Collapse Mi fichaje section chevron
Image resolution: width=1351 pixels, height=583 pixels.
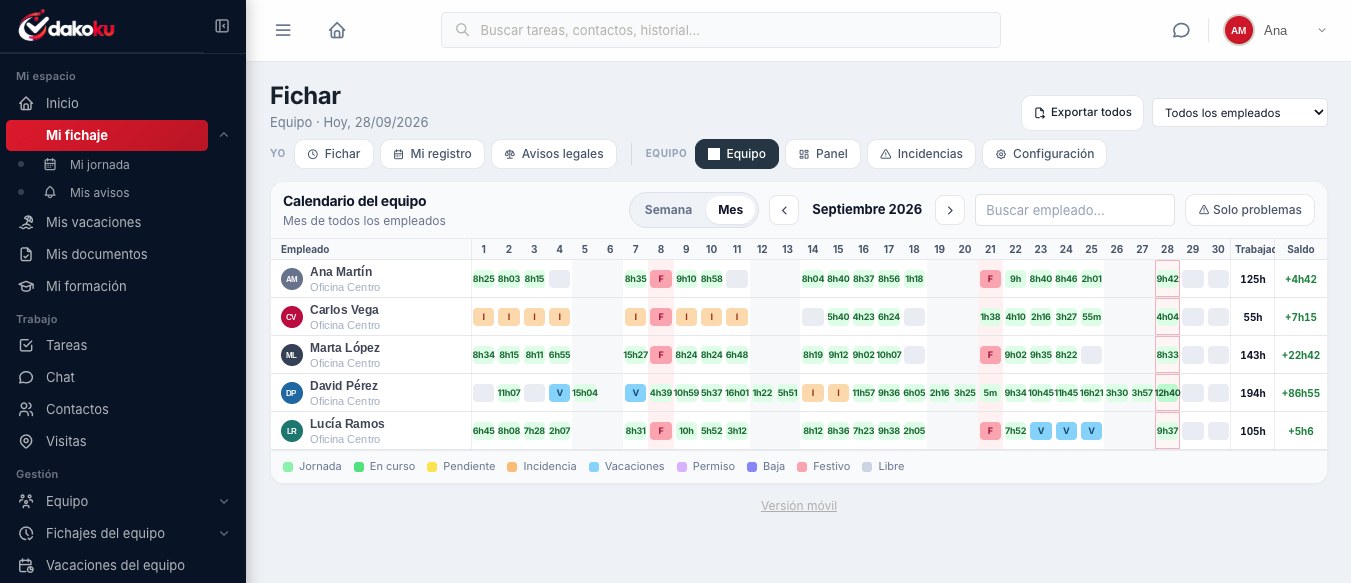(224, 135)
